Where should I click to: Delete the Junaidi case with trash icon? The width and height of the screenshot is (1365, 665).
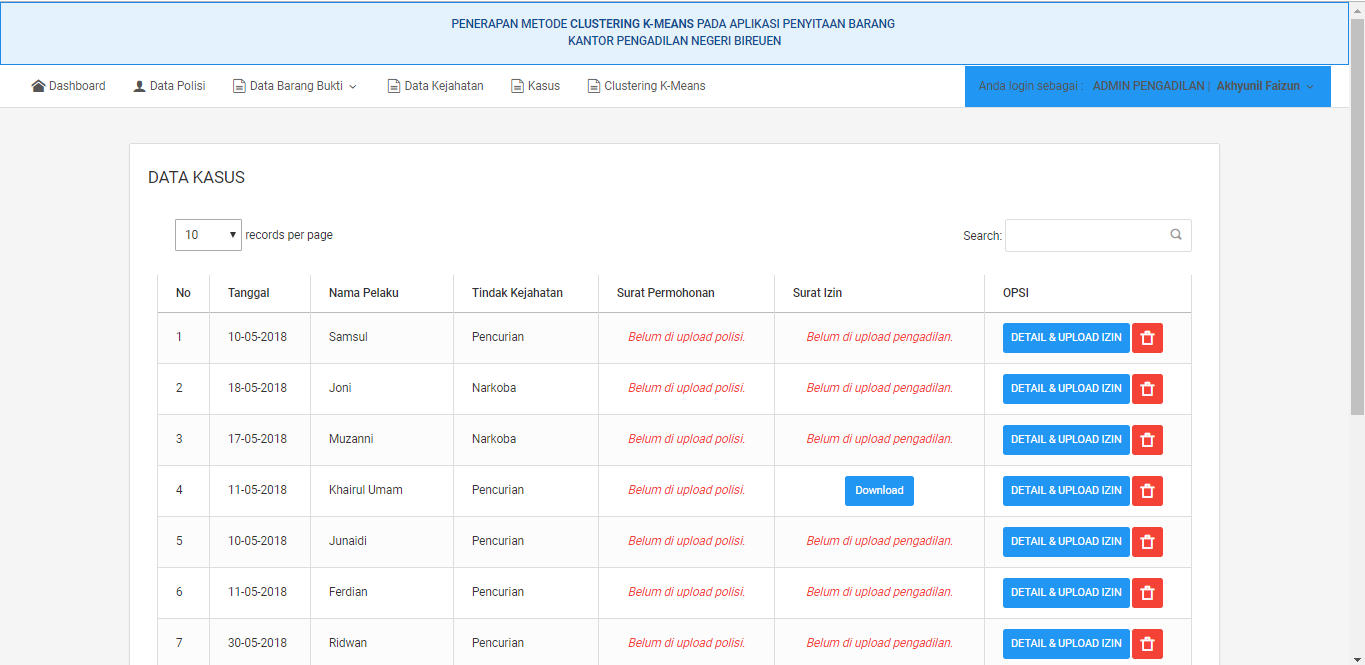click(x=1147, y=542)
